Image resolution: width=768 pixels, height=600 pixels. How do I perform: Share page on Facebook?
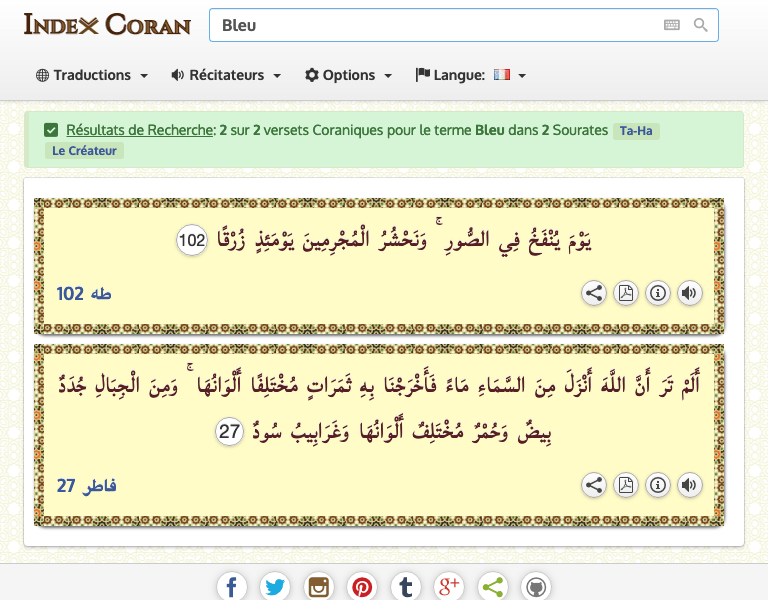point(231,587)
